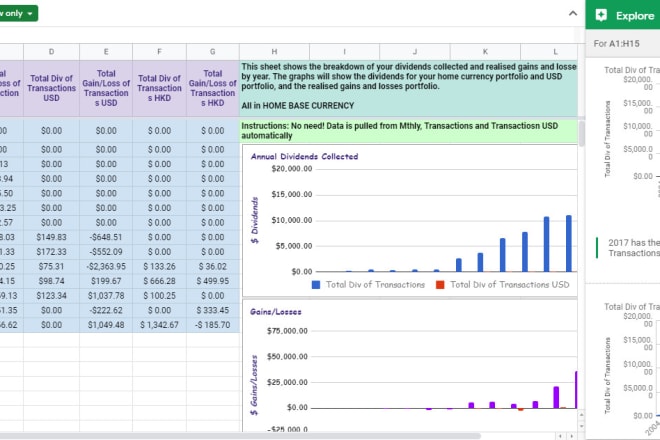Click the Explore panel icon

point(601,16)
